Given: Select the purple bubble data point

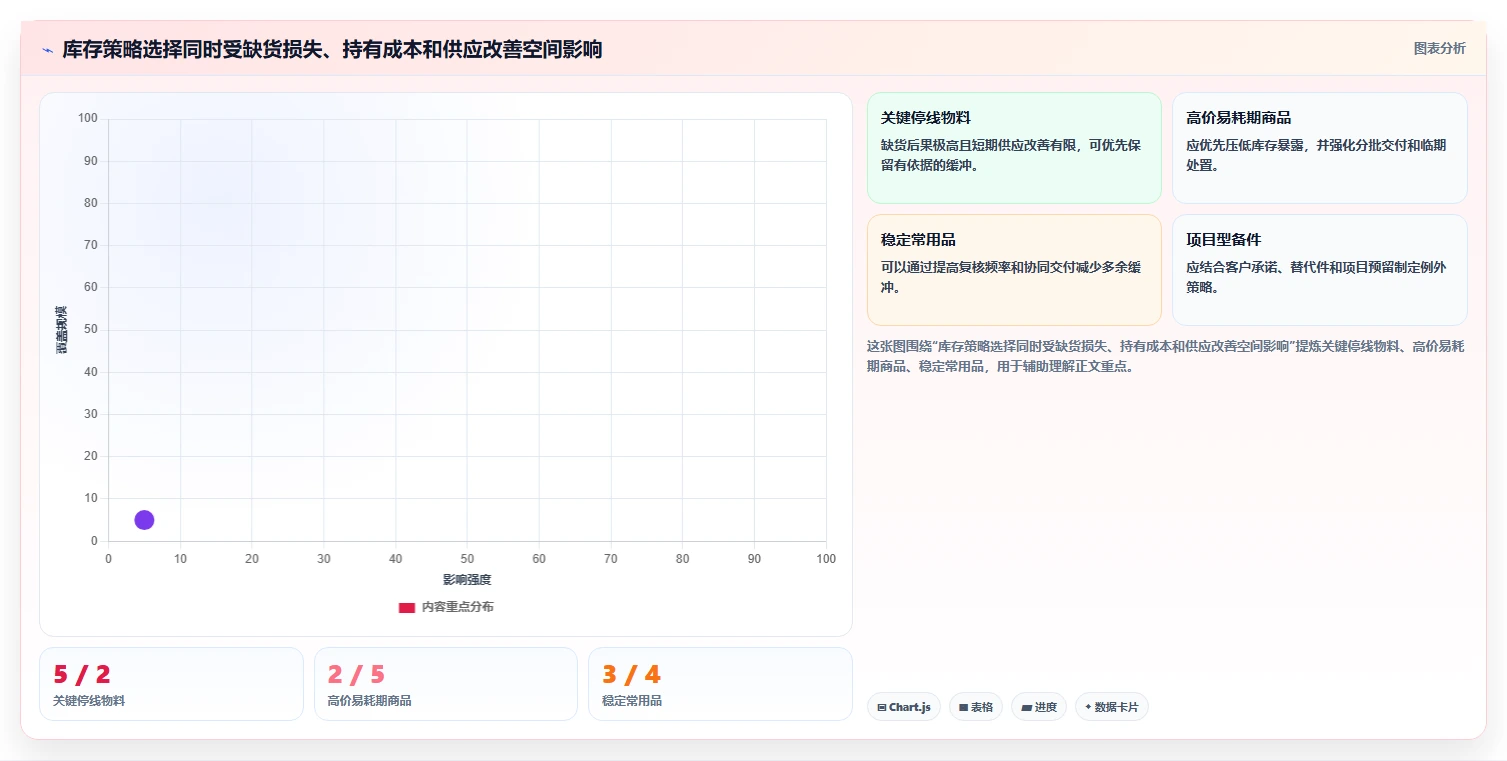Looking at the screenshot, I should click(144, 520).
